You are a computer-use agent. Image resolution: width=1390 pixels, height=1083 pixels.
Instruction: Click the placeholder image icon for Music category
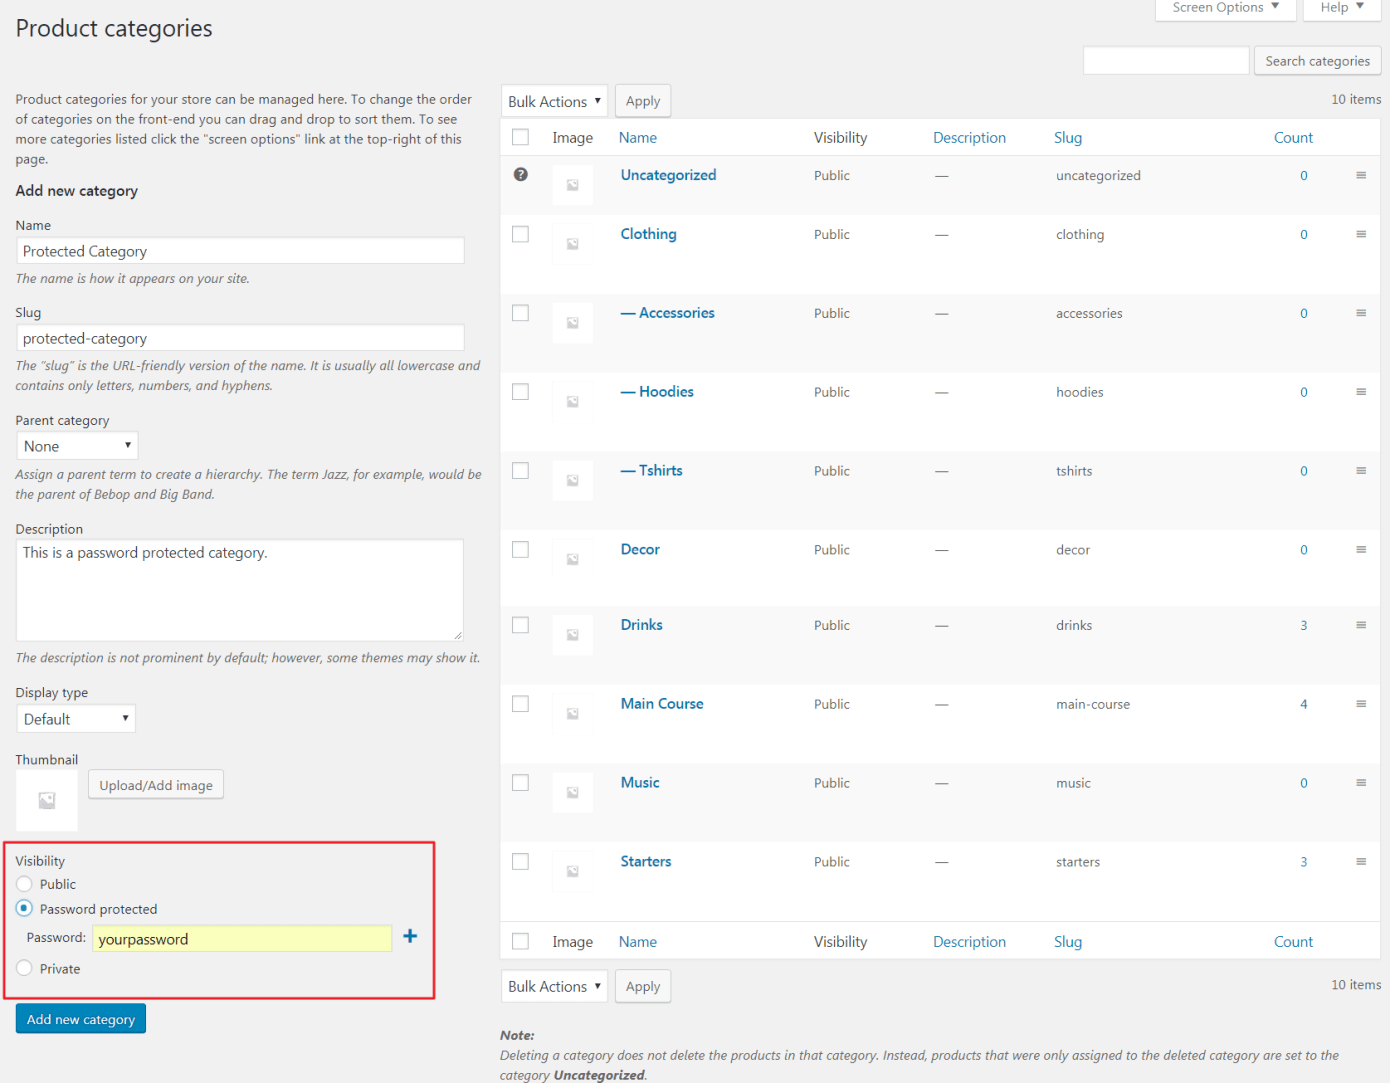tap(572, 792)
